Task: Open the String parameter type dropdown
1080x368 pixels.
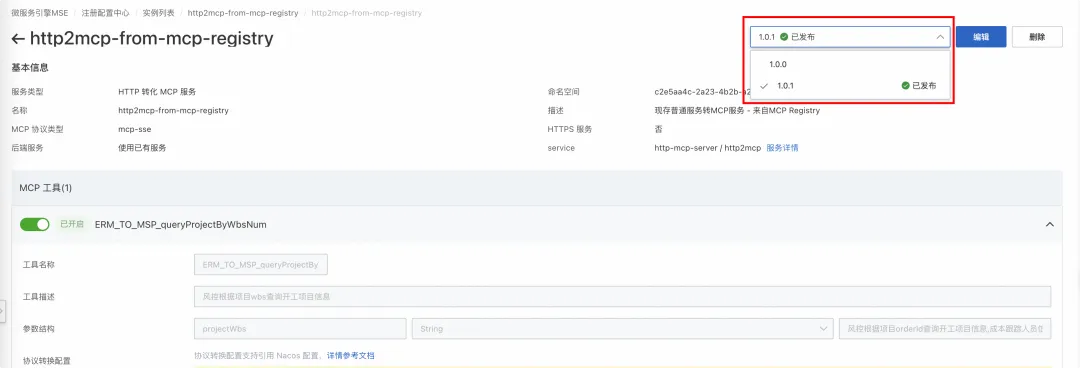Action: tap(623, 329)
